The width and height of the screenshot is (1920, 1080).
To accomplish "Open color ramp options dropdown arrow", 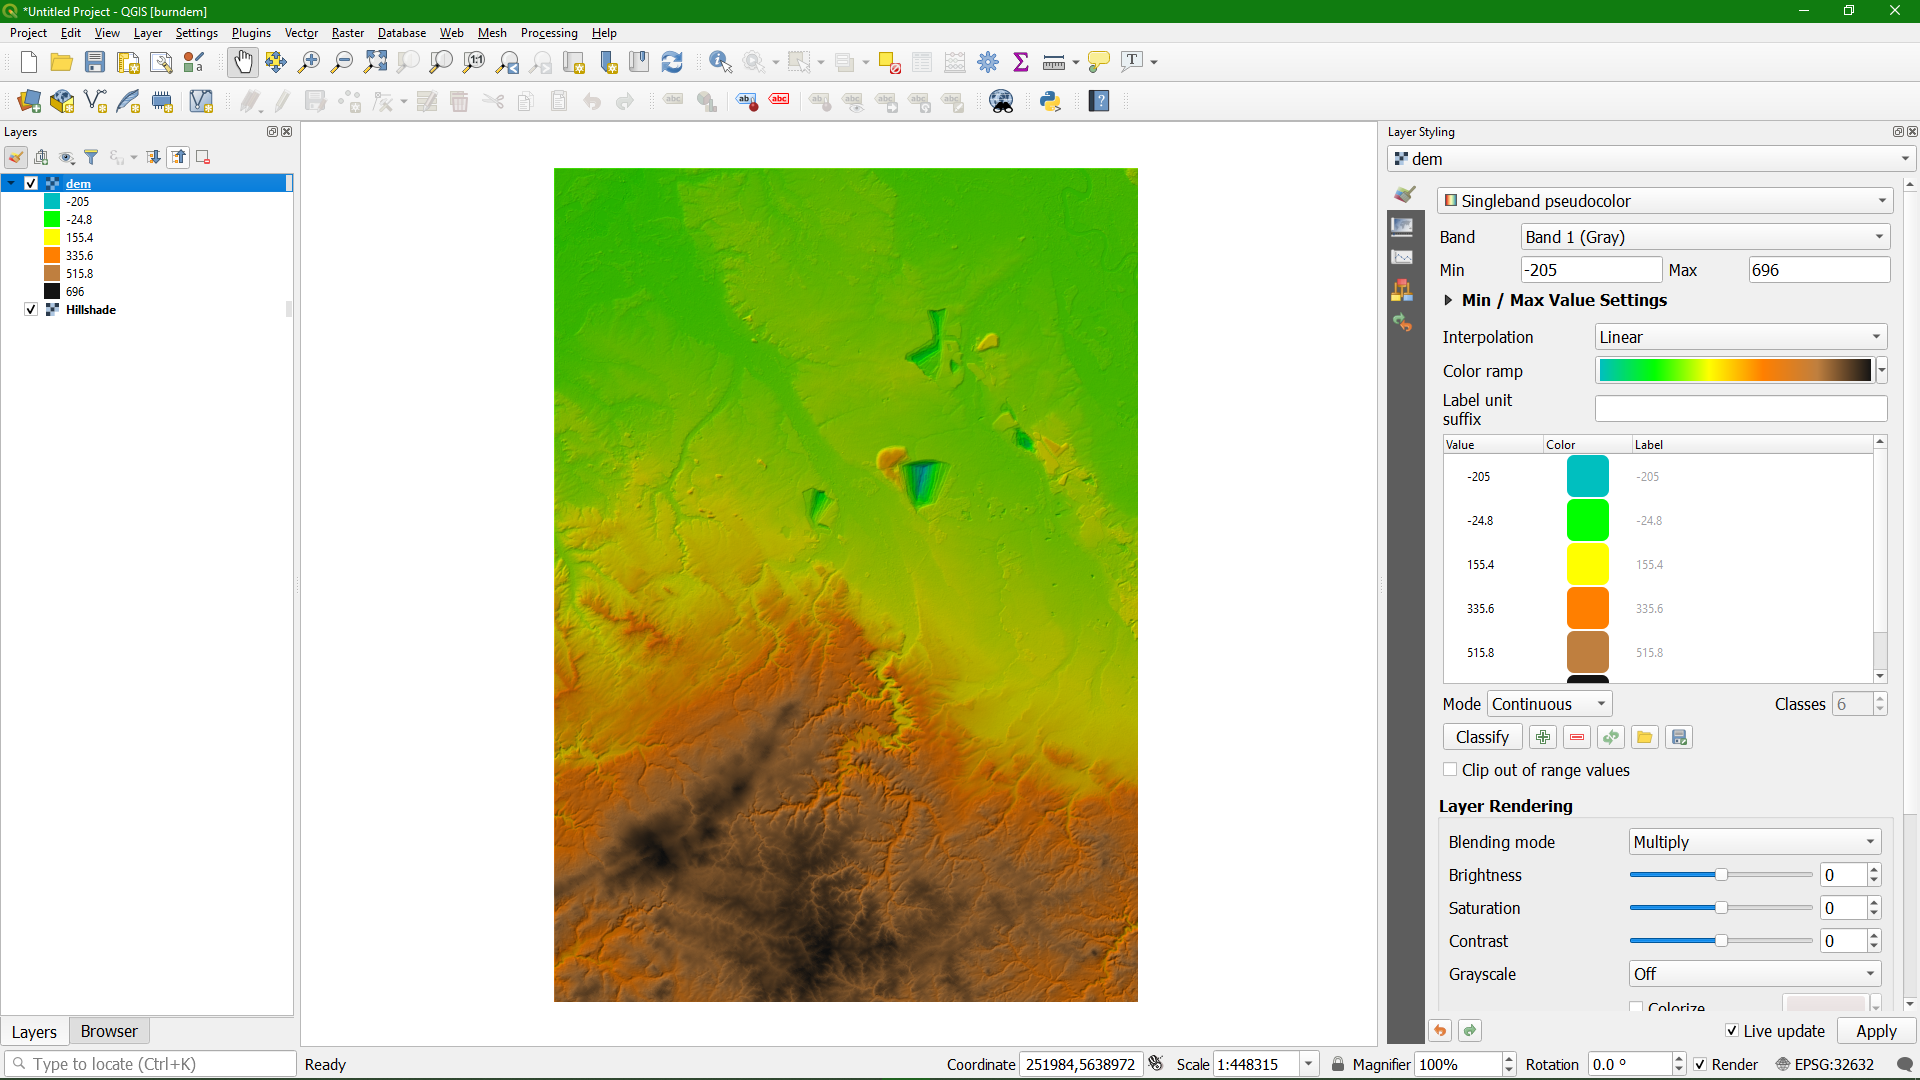I will point(1882,371).
